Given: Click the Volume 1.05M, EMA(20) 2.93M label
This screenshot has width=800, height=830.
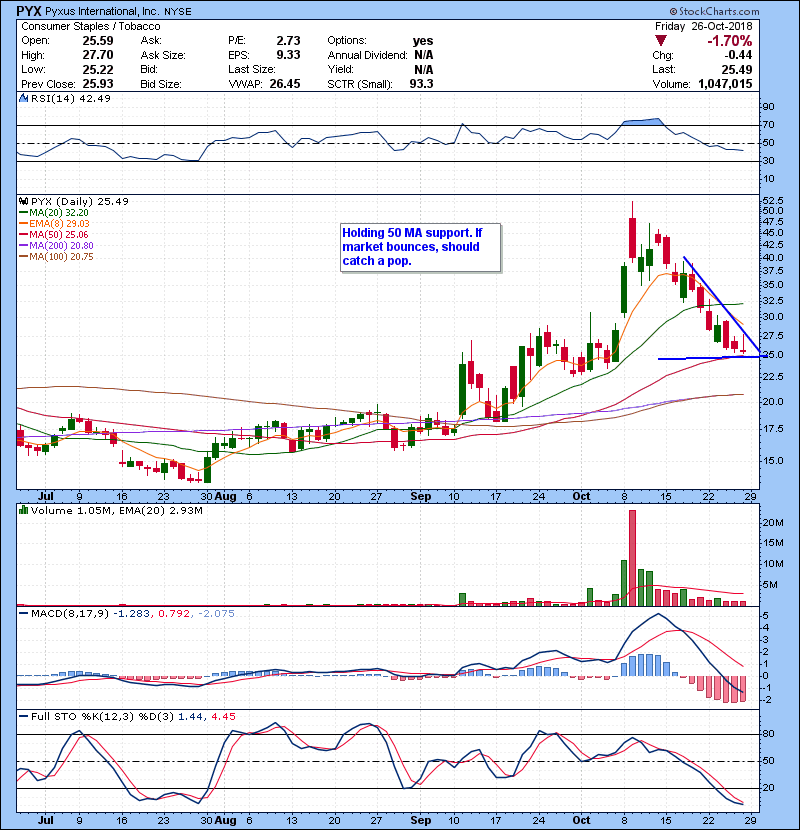Looking at the screenshot, I should coord(116,511).
